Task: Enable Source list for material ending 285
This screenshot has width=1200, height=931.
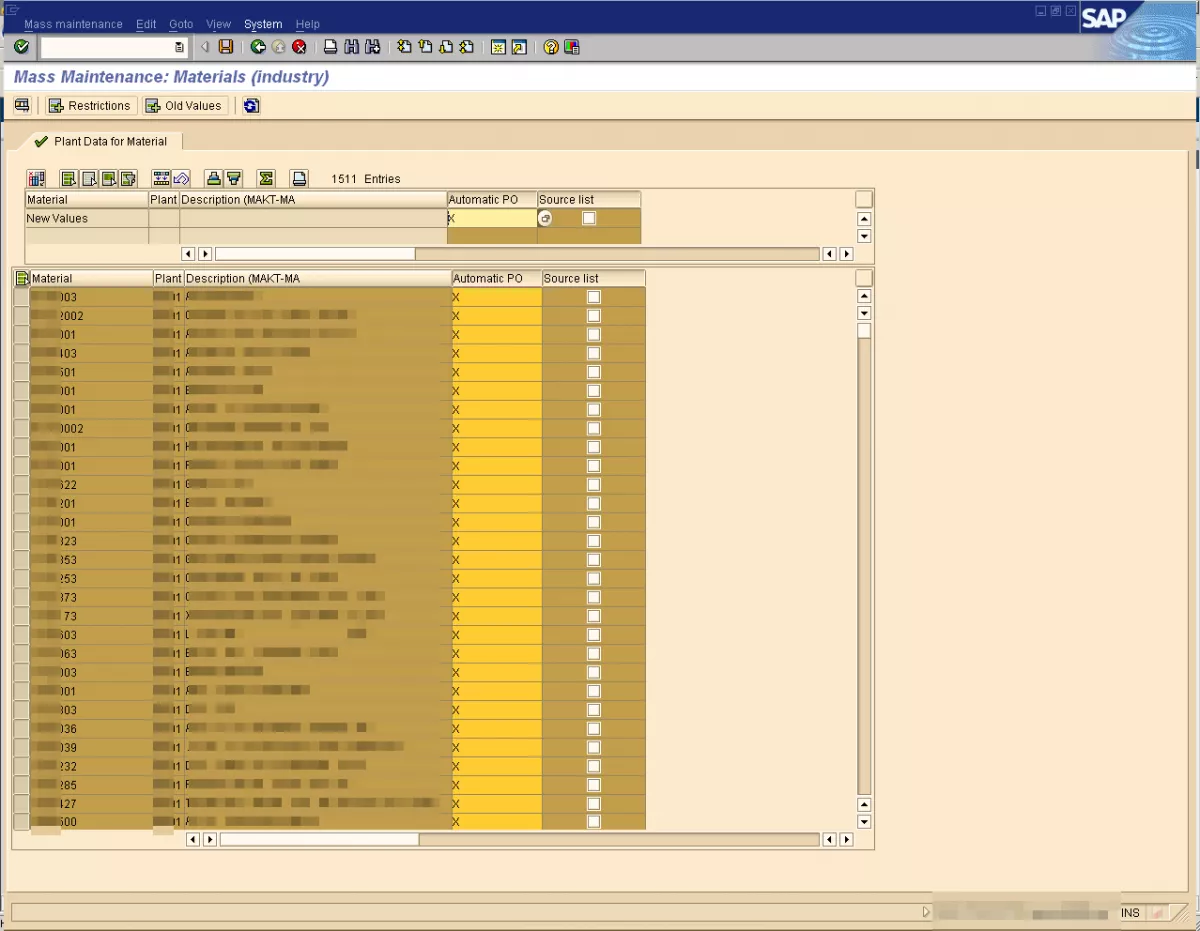Action: [594, 785]
